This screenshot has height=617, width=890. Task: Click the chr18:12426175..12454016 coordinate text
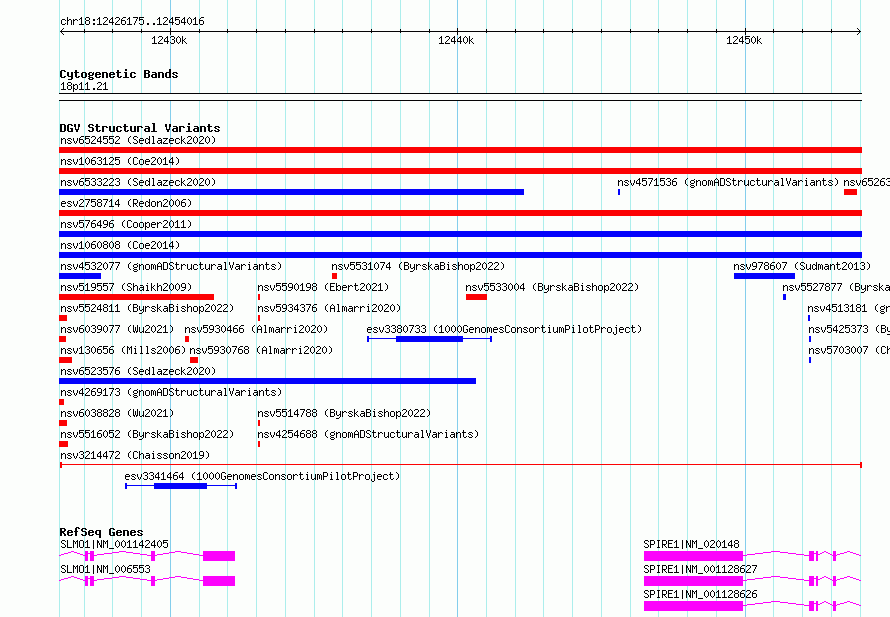click(132, 22)
